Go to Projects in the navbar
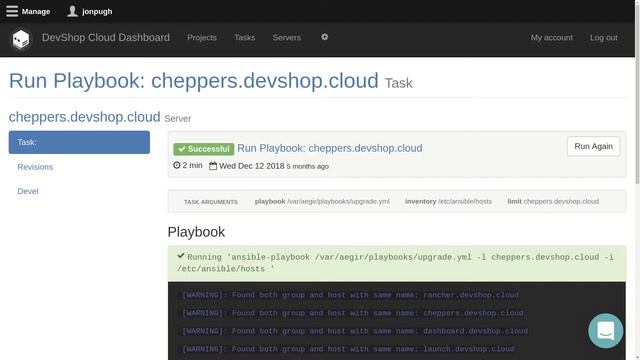 tap(202, 38)
